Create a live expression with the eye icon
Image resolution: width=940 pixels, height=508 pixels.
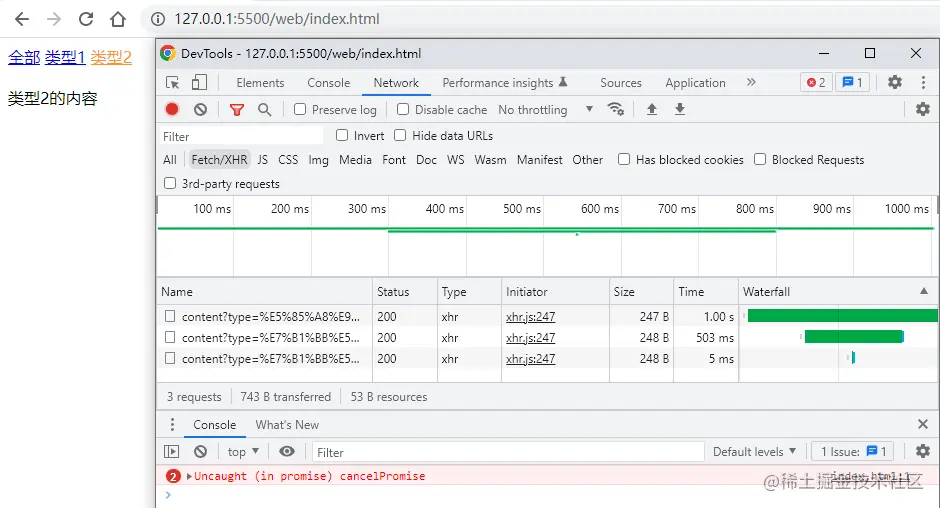pyautogui.click(x=287, y=452)
